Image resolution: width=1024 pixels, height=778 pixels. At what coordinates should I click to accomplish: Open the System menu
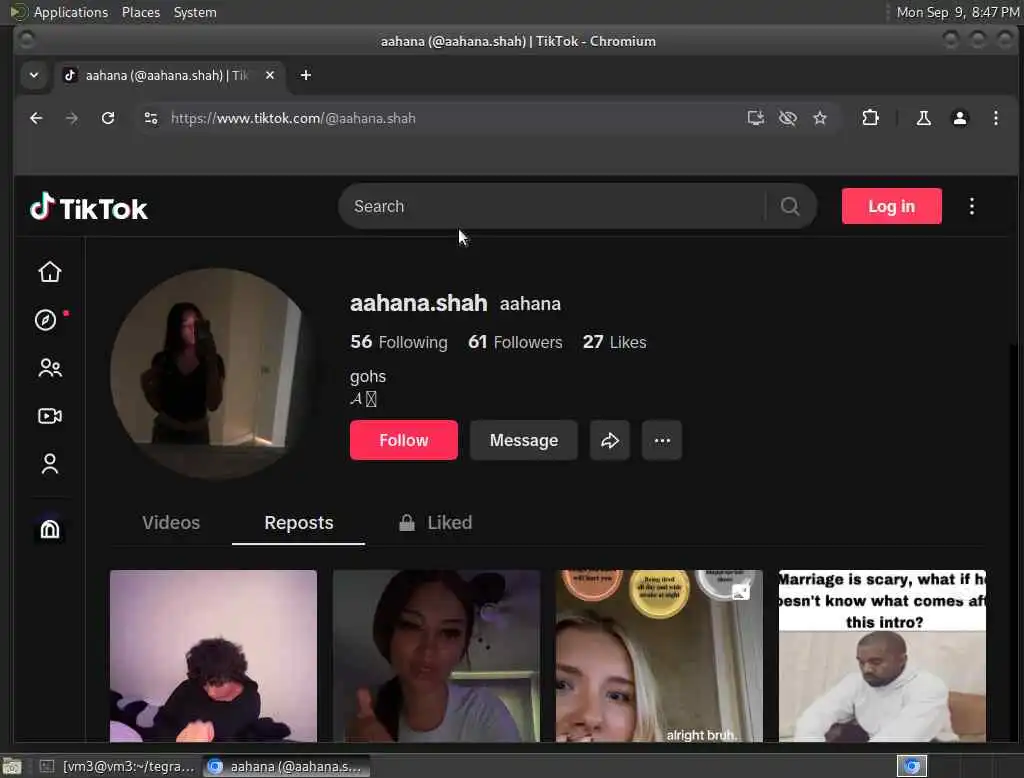tap(195, 12)
